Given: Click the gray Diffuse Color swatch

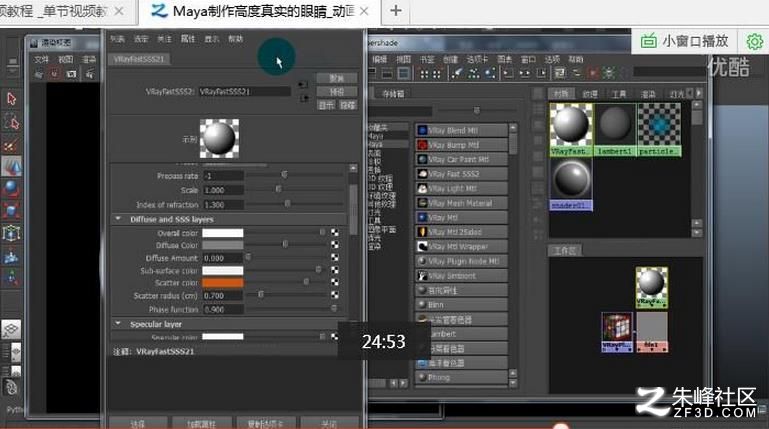Looking at the screenshot, I should click(x=223, y=245).
